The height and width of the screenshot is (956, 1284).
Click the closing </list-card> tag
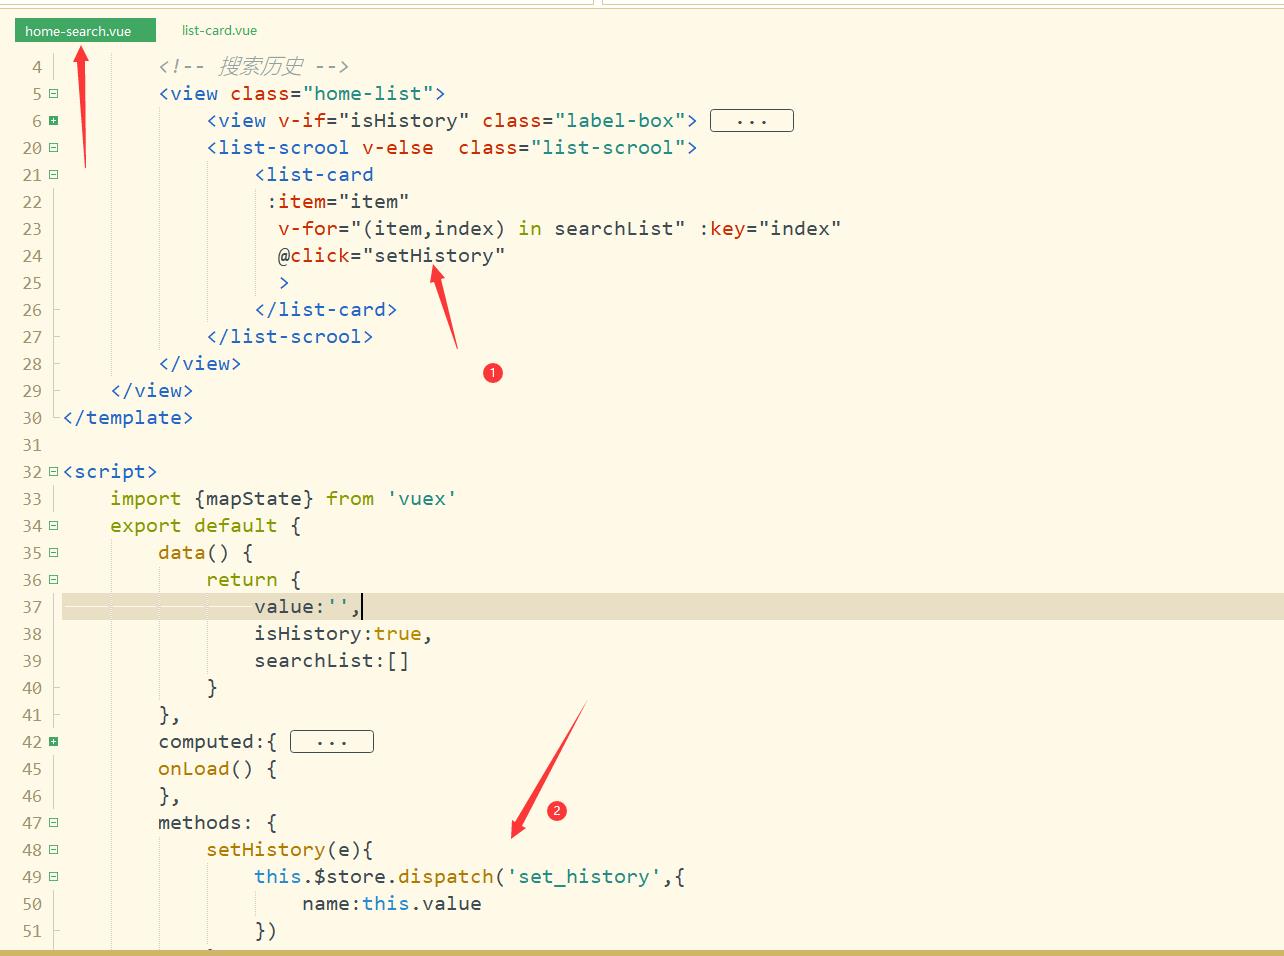pos(326,310)
